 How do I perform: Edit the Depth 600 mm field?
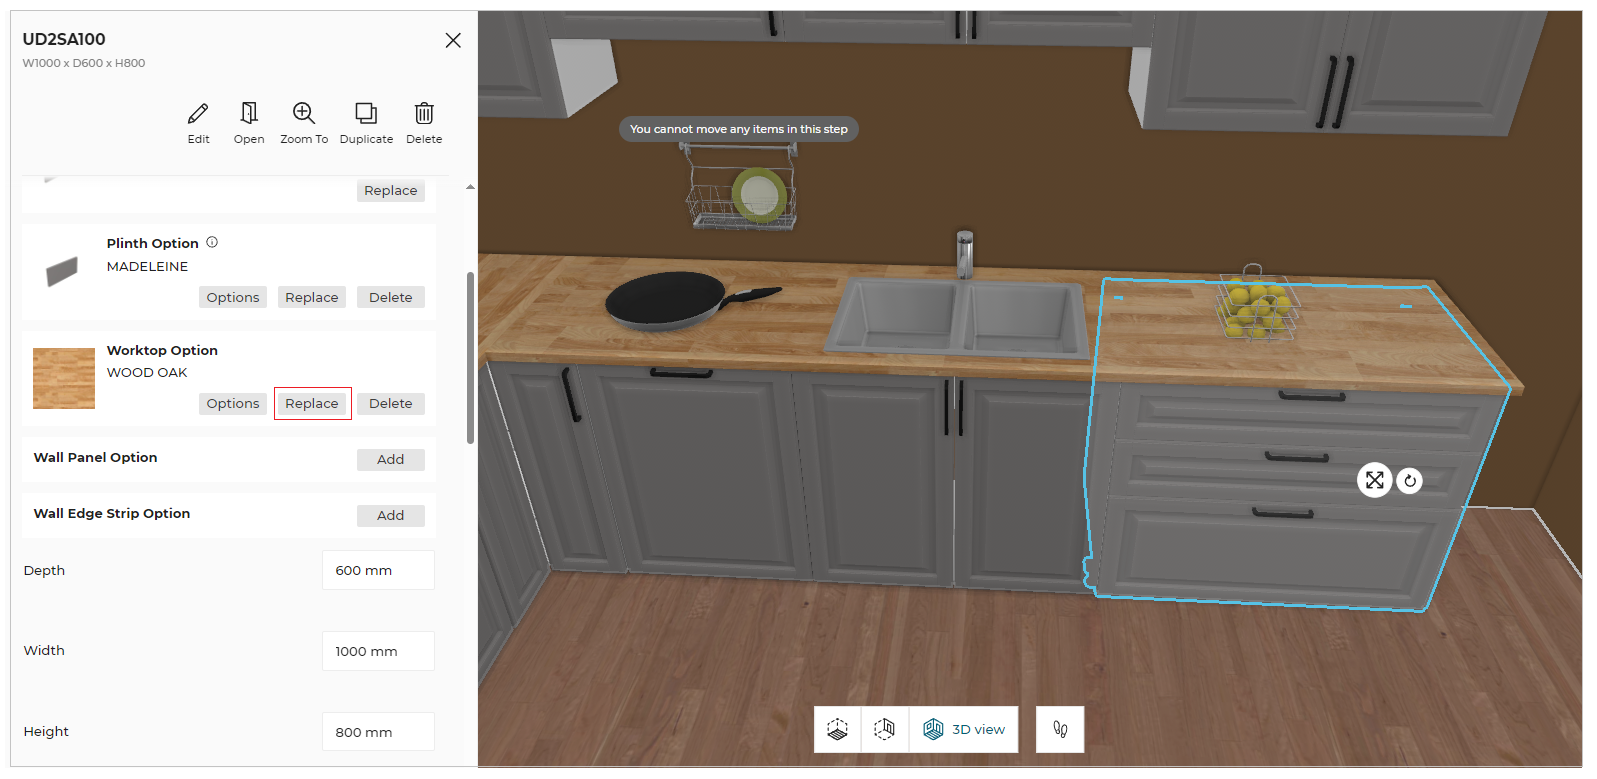point(378,570)
